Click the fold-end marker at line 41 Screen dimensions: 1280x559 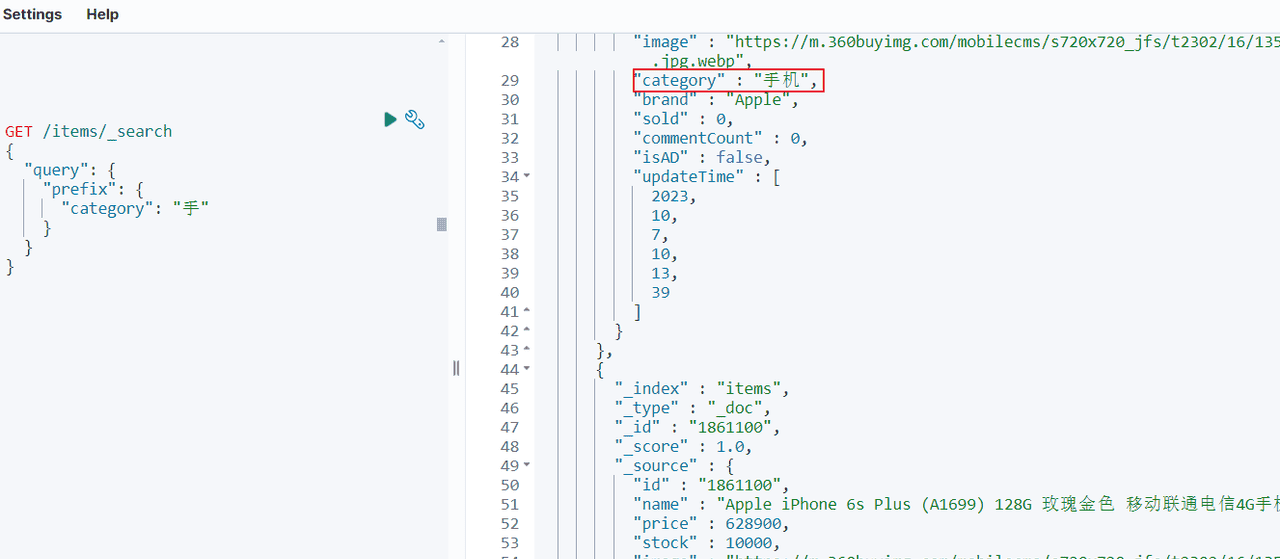(x=527, y=312)
